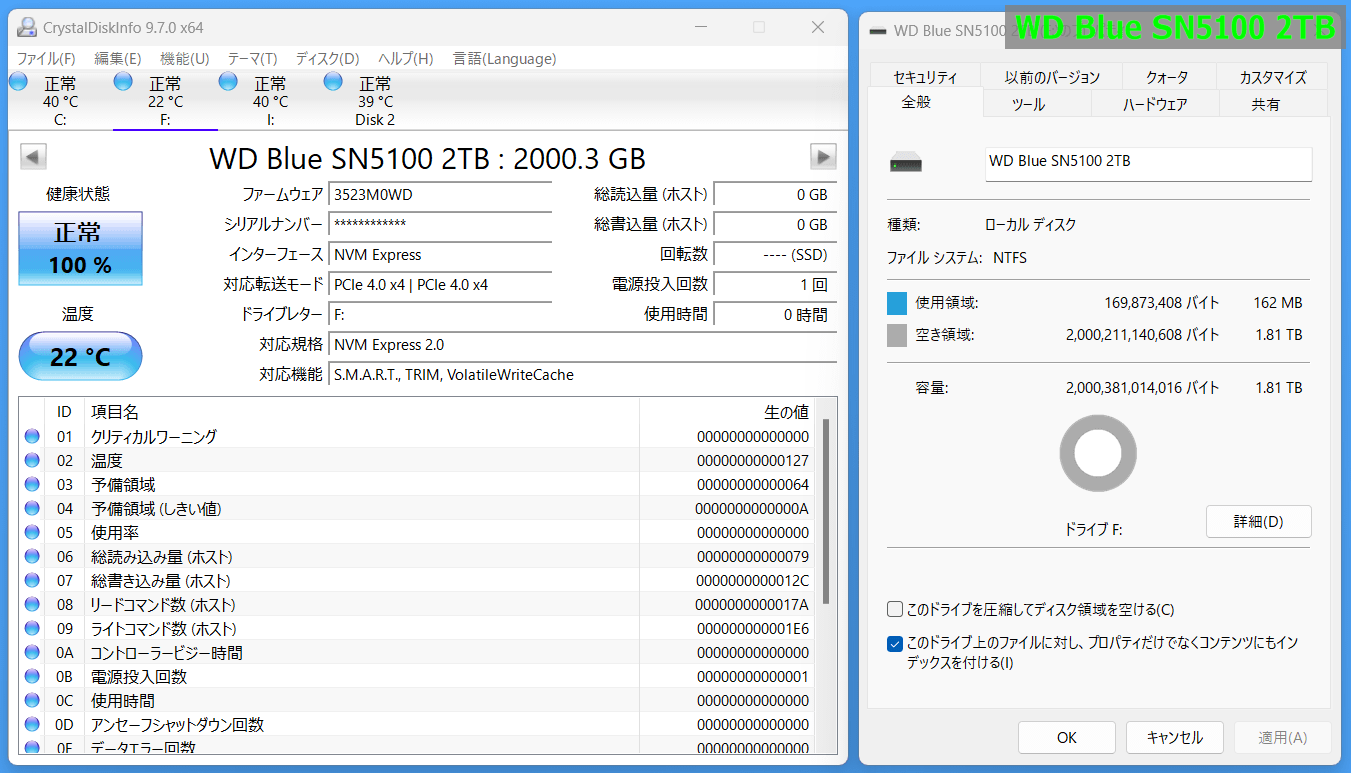This screenshot has height=773, width=1351.
Task: Click the 正常 100% health status button
Action: tap(80, 248)
